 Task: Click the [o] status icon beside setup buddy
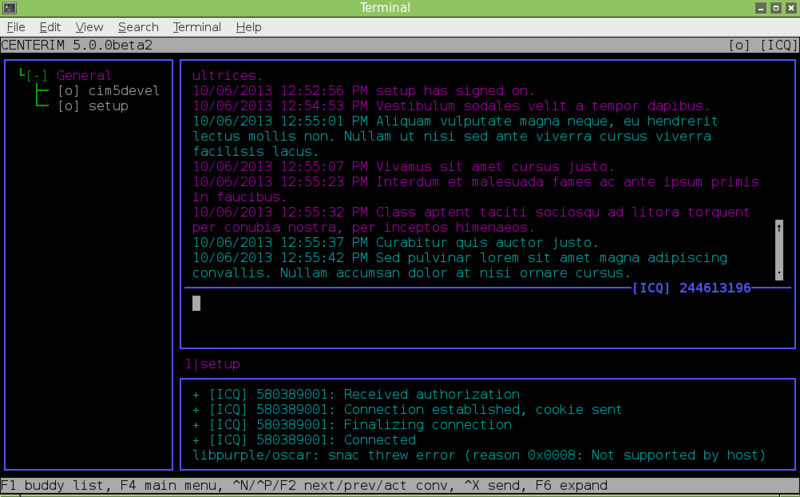68,106
